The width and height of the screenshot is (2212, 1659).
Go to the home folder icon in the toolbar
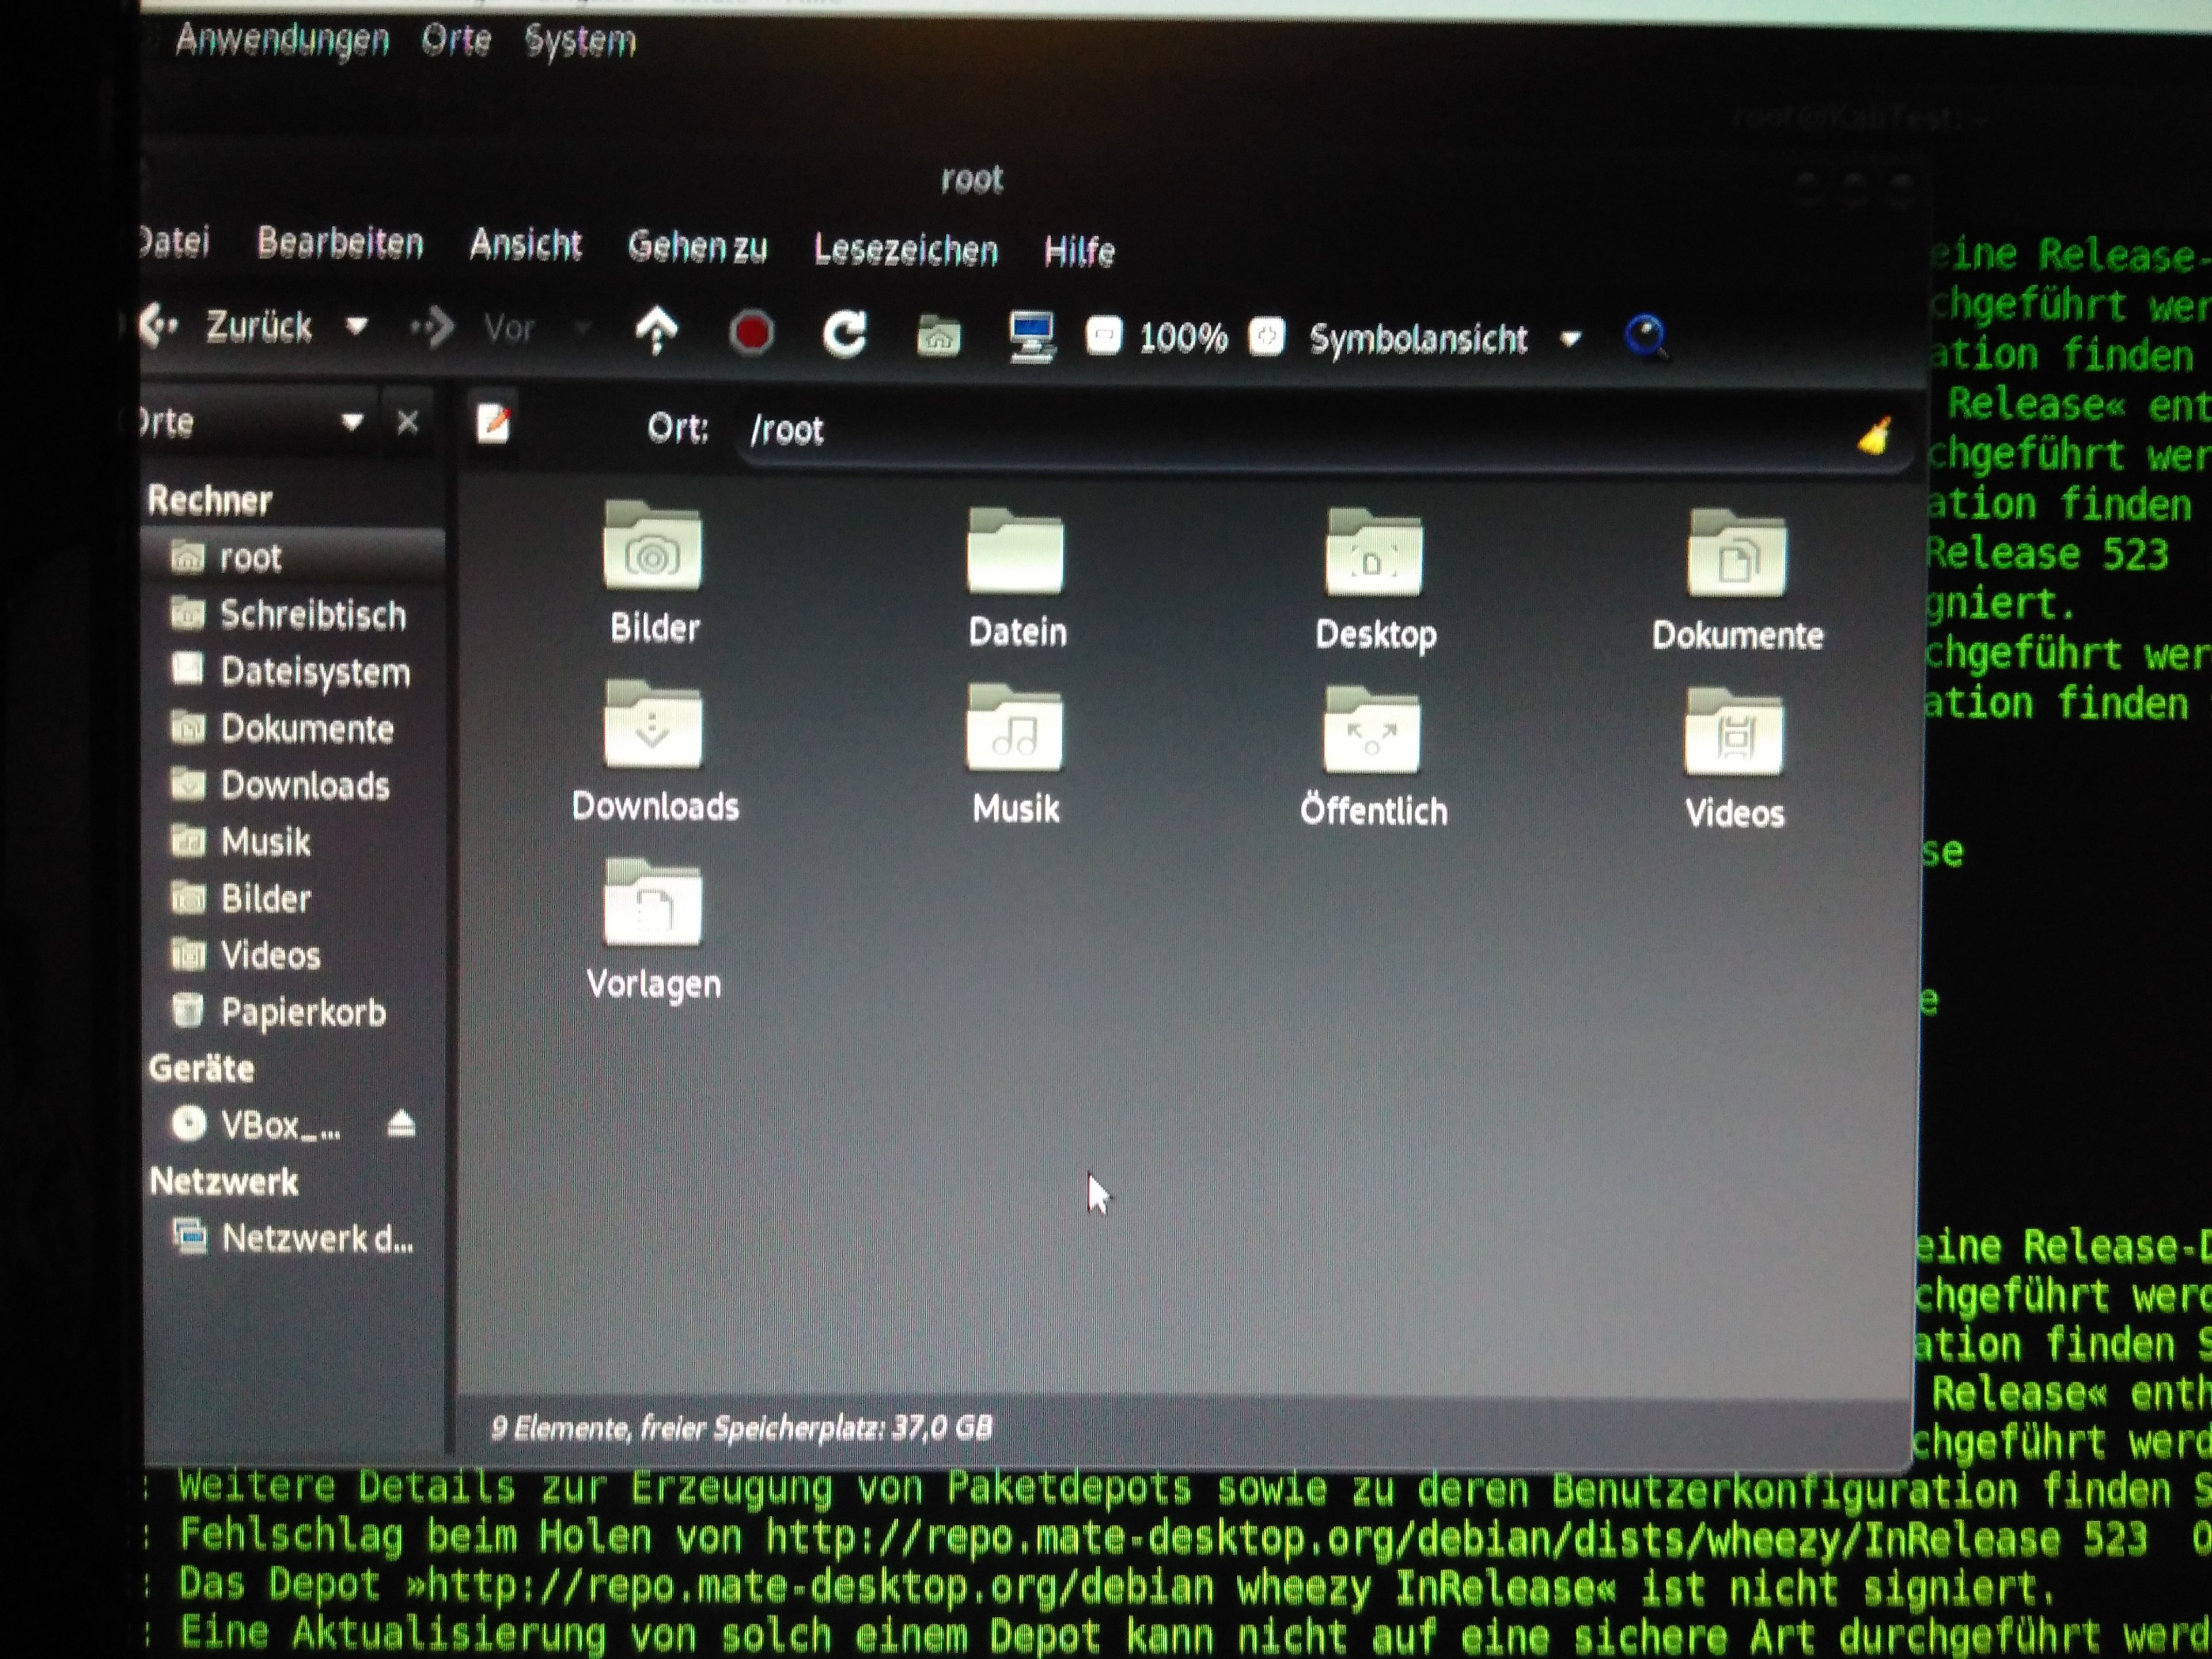[x=938, y=336]
